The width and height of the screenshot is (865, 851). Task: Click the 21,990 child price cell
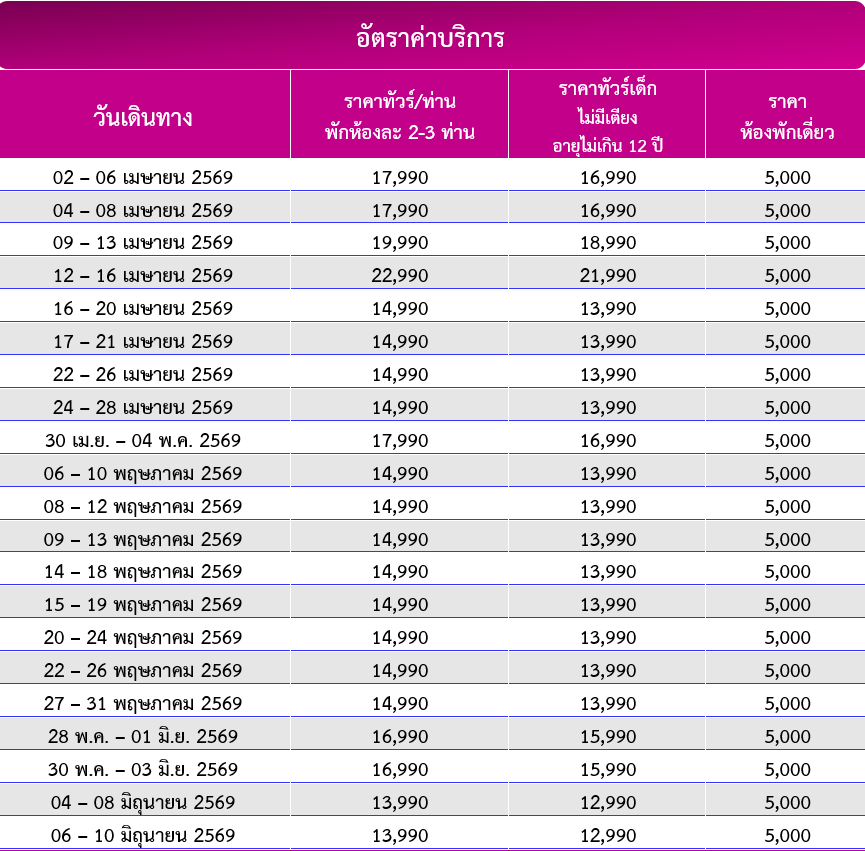tap(608, 276)
